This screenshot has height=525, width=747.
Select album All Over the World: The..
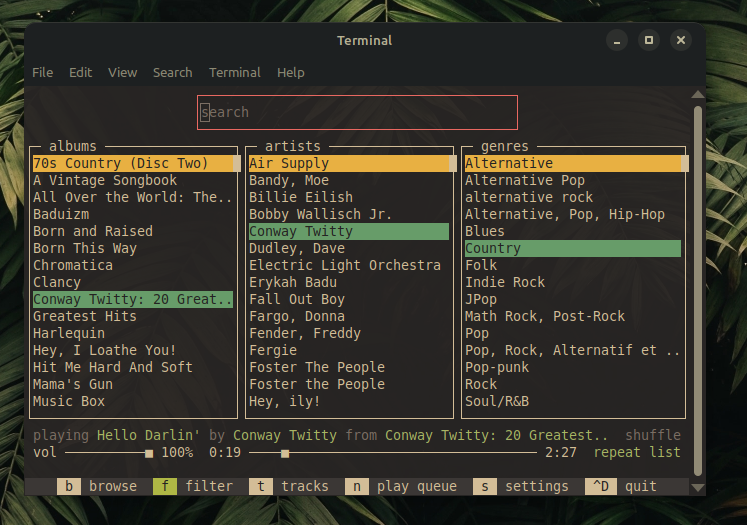coord(133,197)
